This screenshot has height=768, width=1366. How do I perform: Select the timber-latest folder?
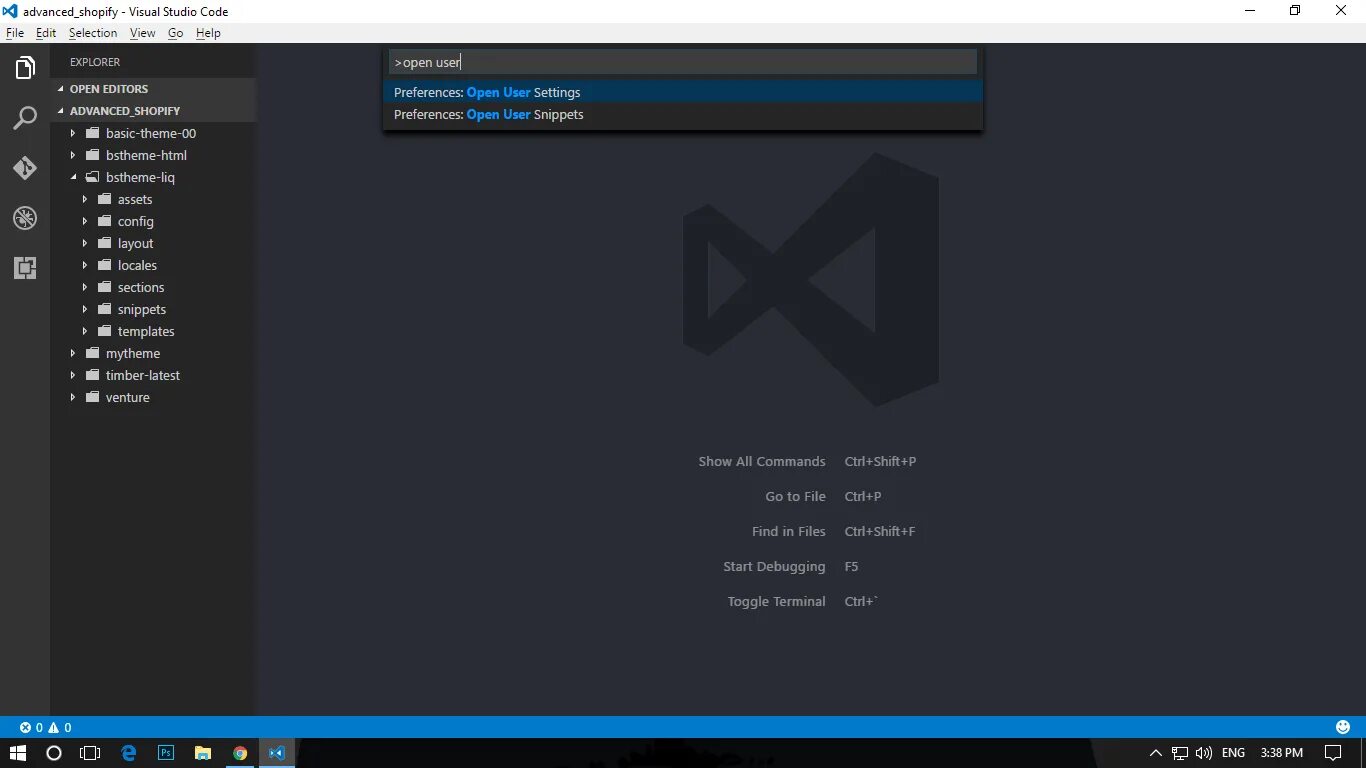pos(143,375)
